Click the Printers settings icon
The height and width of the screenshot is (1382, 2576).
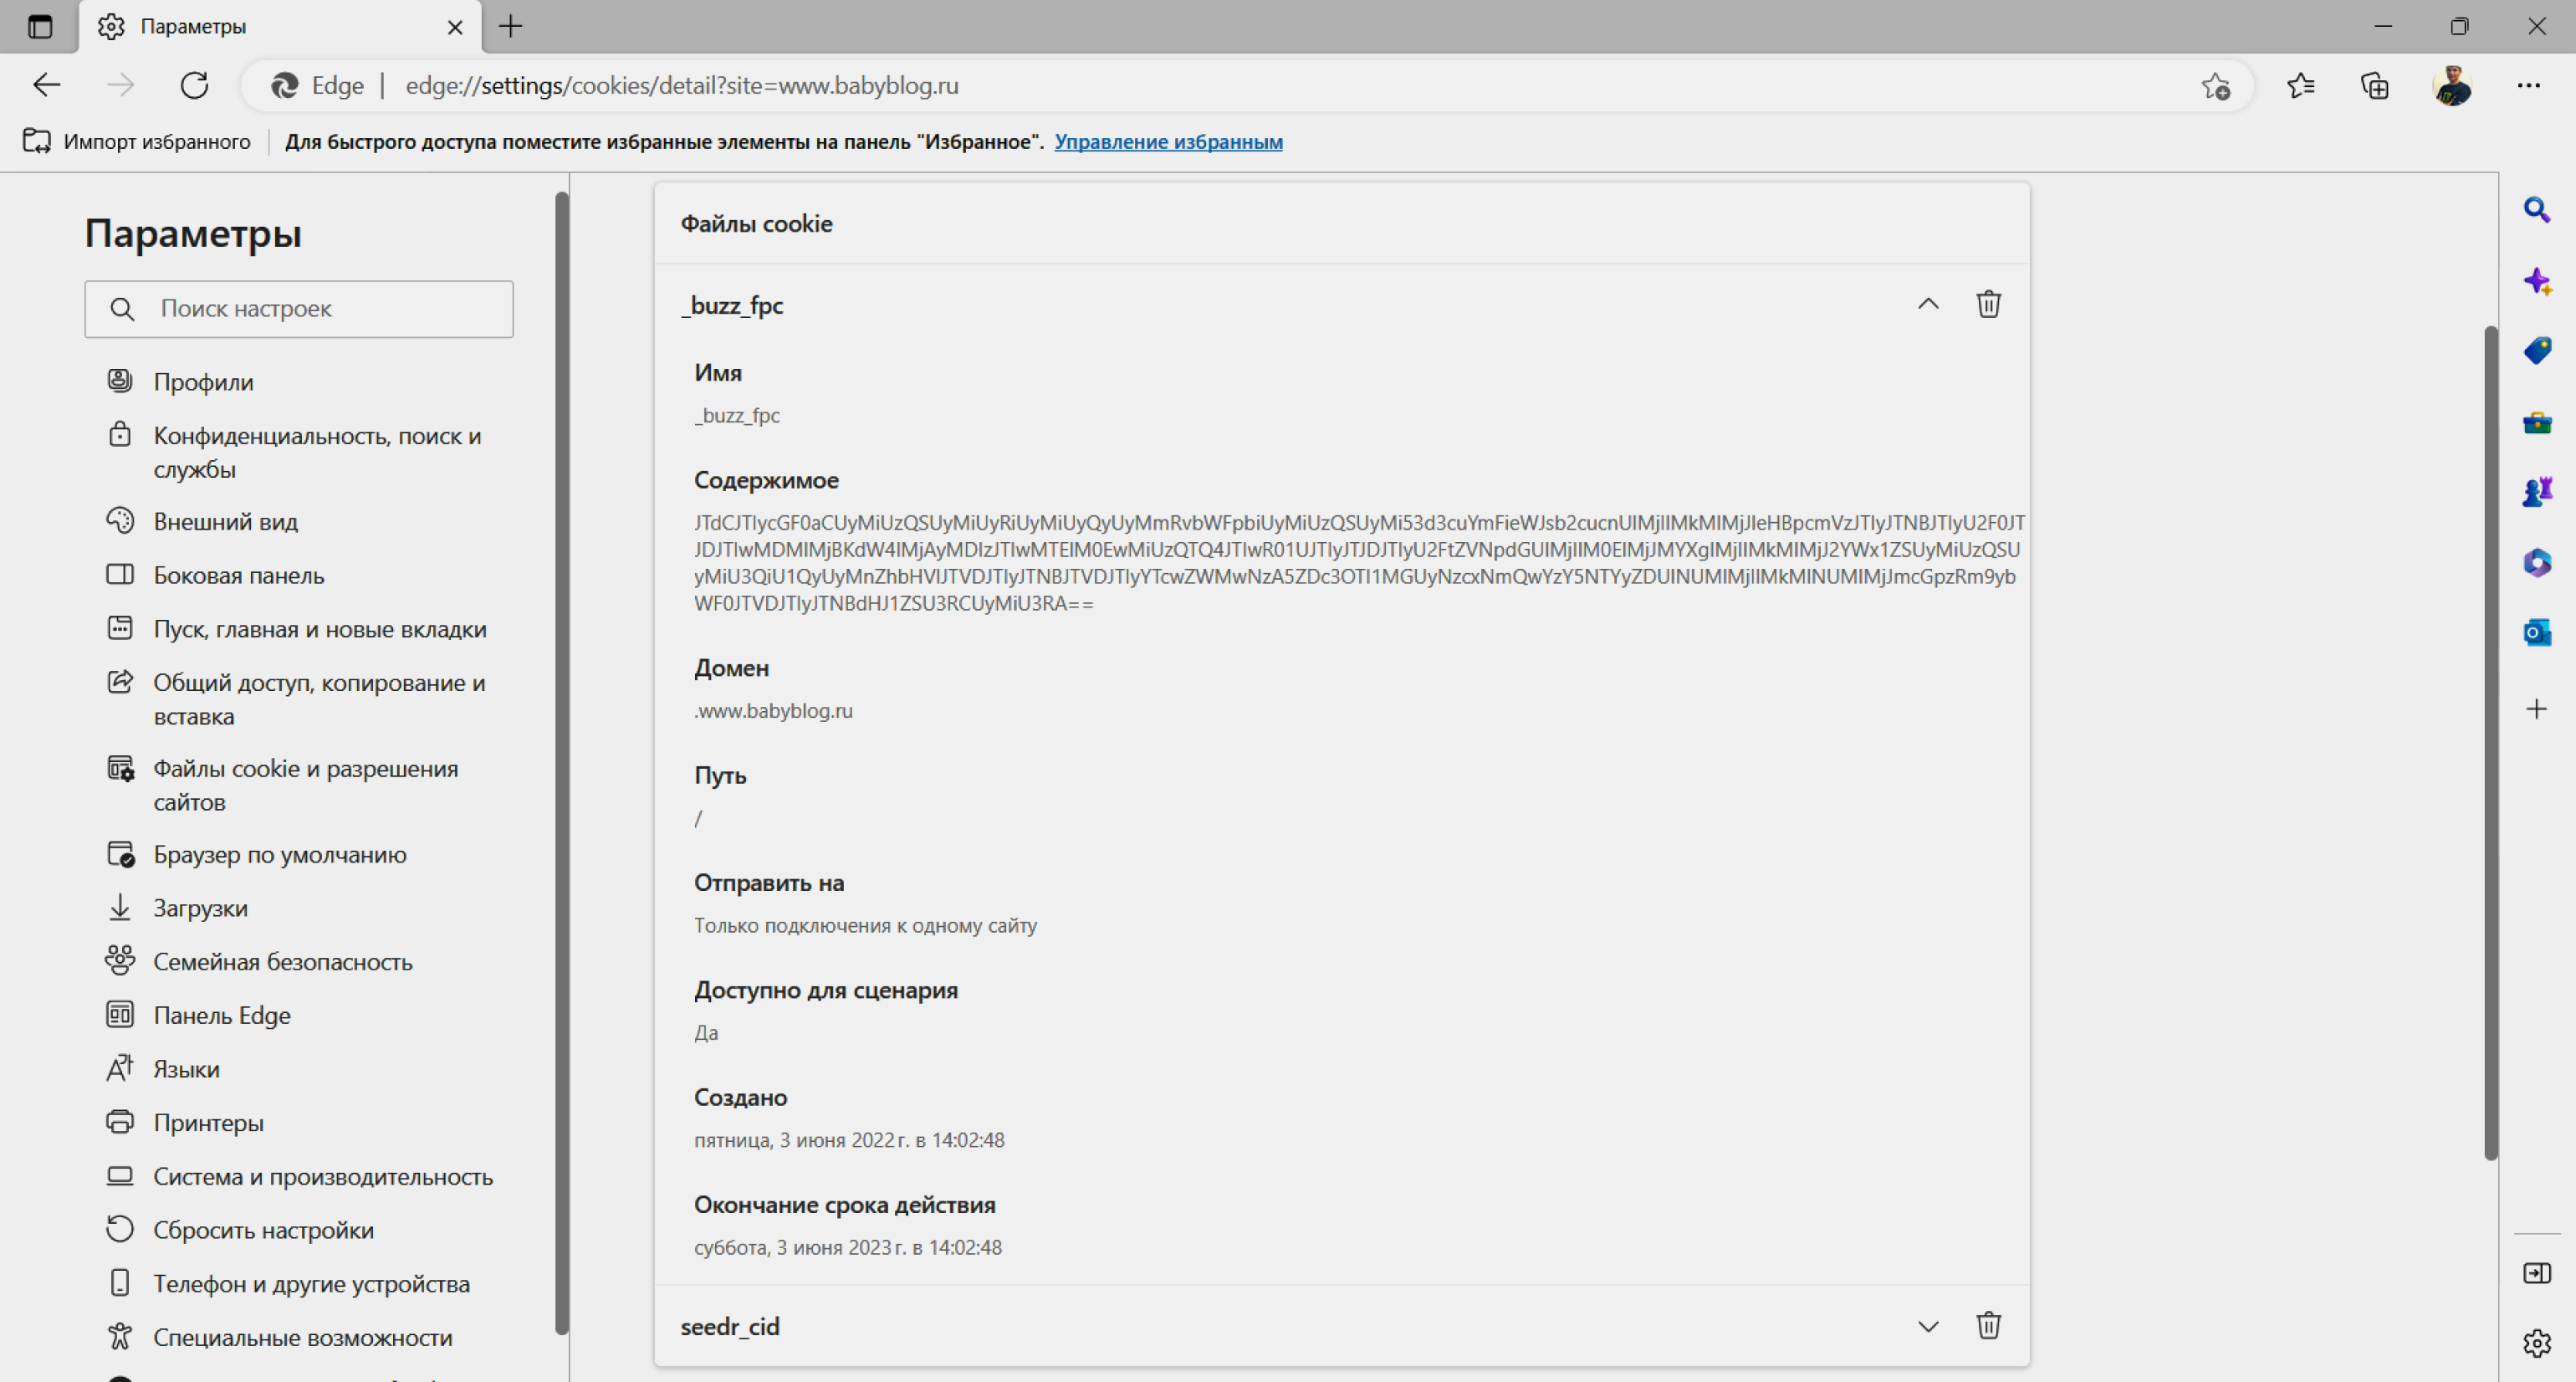[x=118, y=1121]
